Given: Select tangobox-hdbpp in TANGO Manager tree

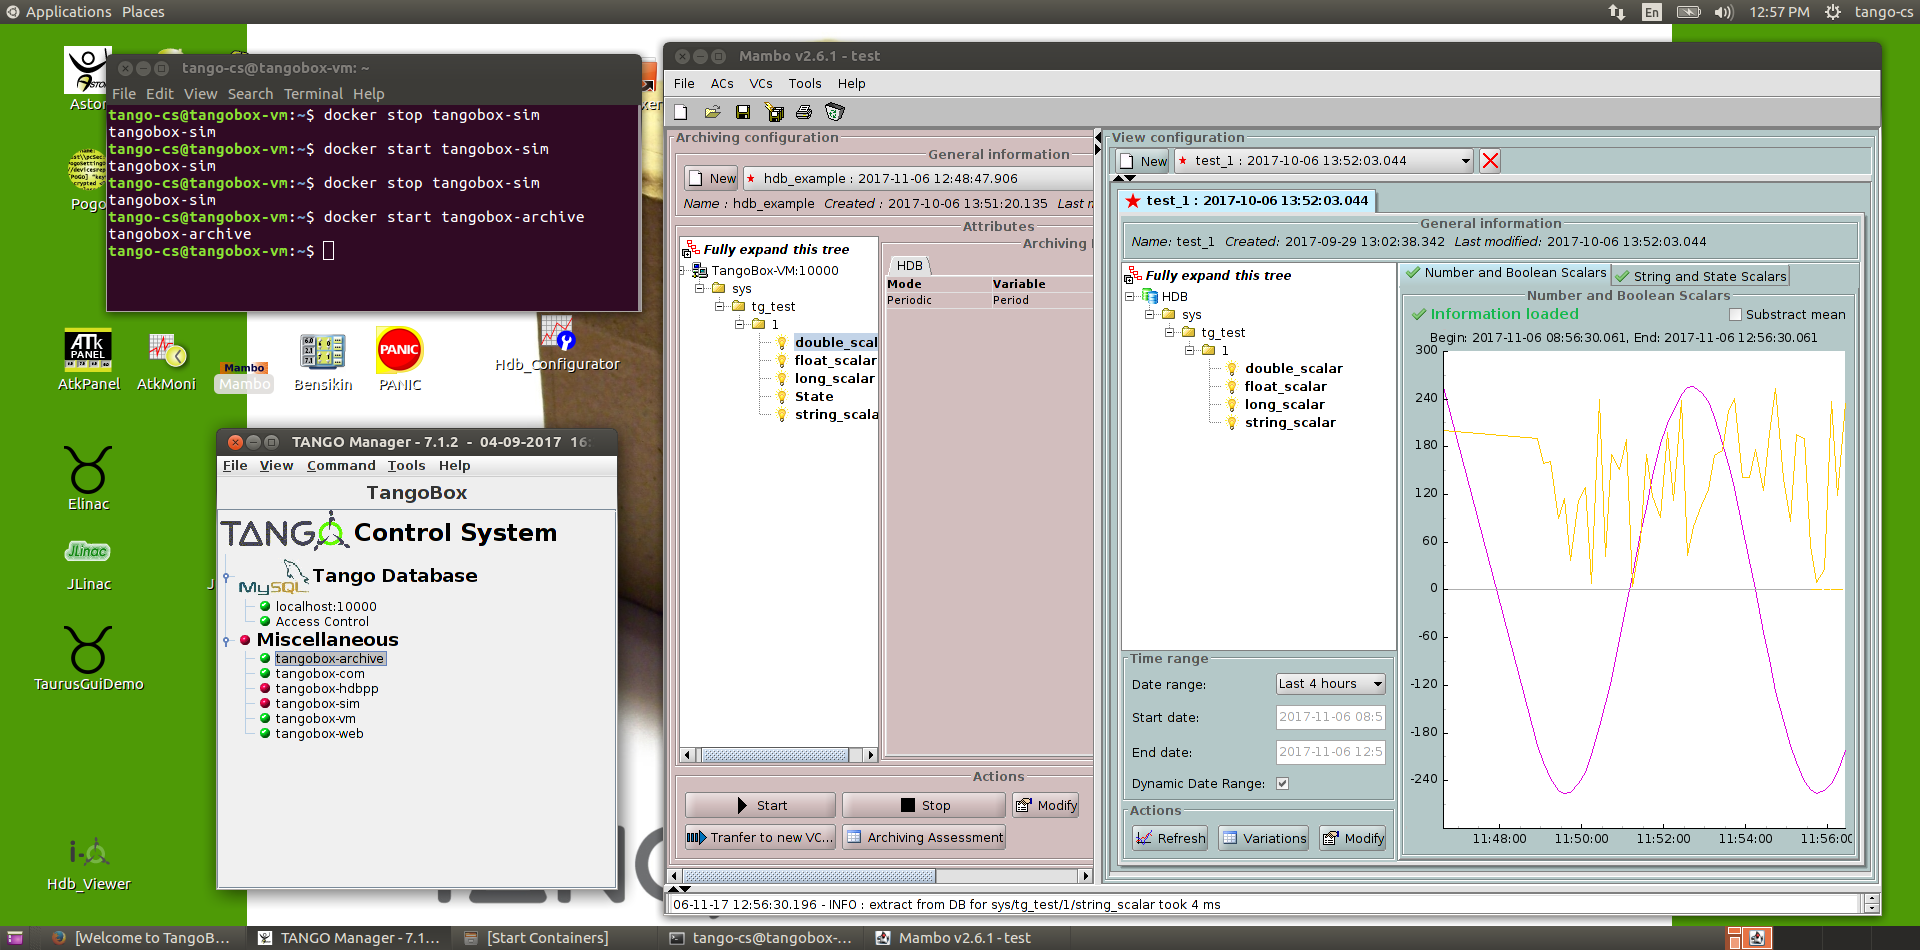Looking at the screenshot, I should [327, 689].
